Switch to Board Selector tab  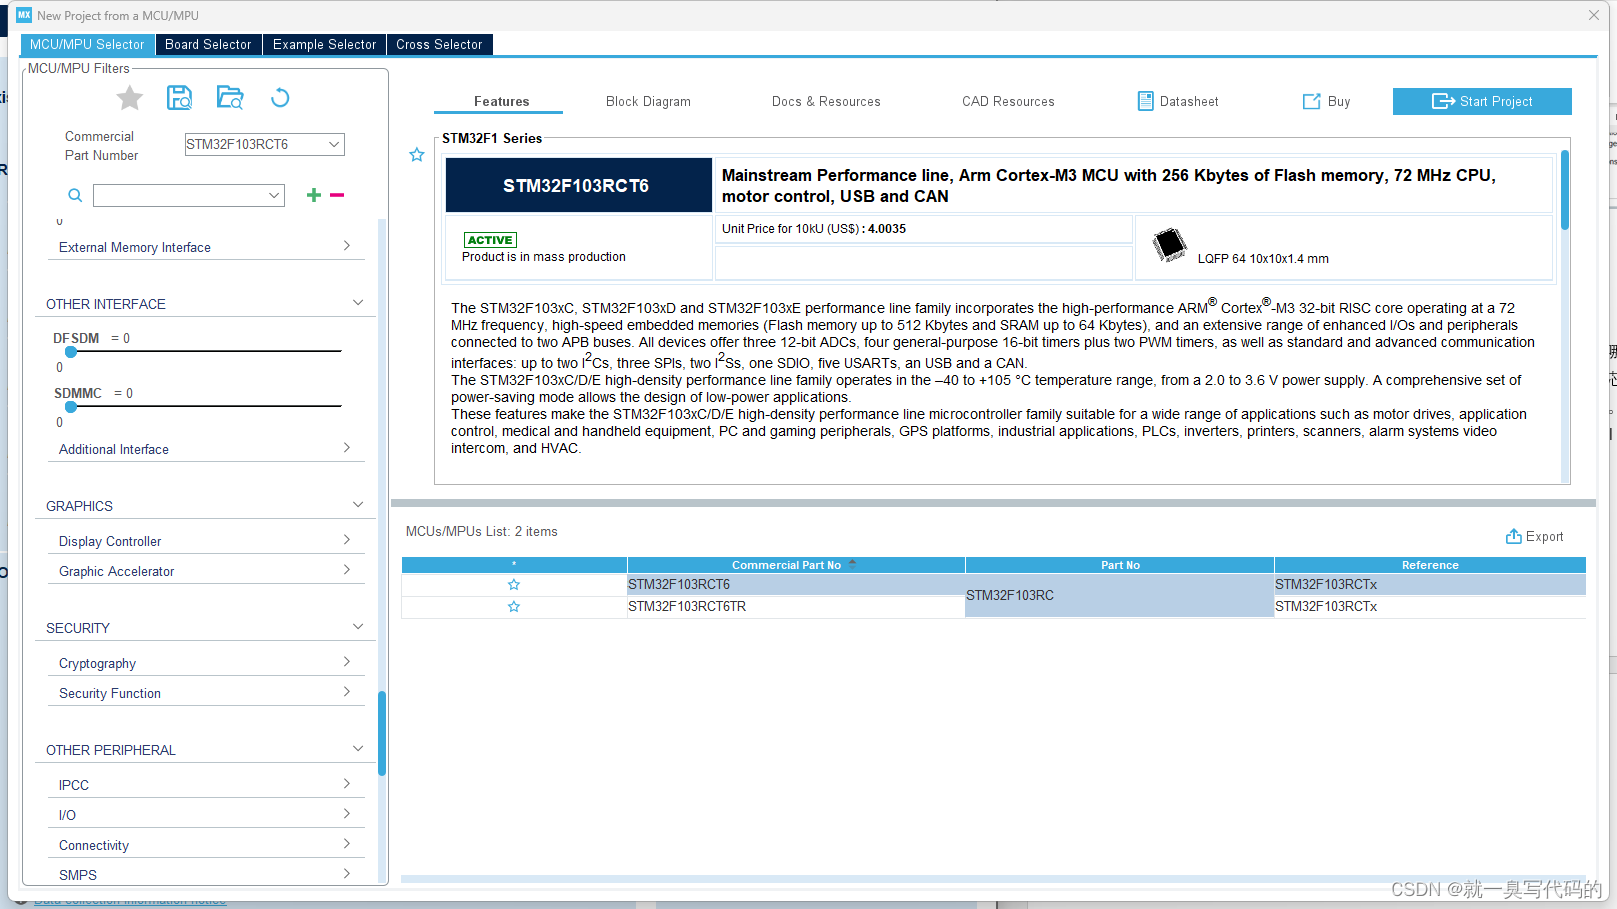pyautogui.click(x=208, y=44)
